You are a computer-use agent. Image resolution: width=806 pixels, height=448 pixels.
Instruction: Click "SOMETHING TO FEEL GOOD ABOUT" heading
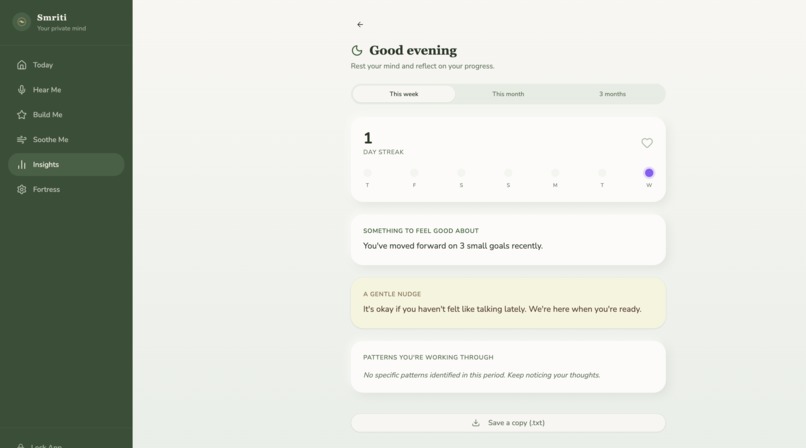[420, 231]
